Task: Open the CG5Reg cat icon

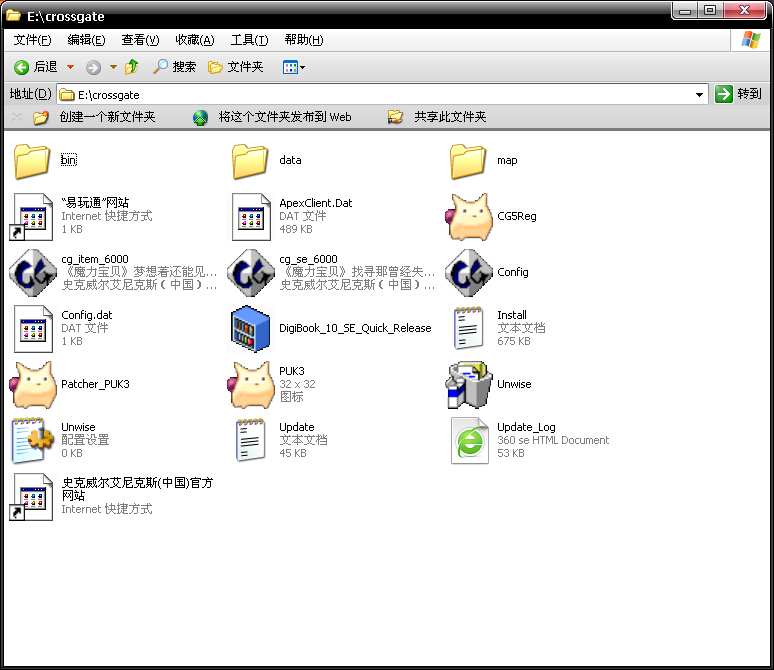Action: click(x=468, y=217)
